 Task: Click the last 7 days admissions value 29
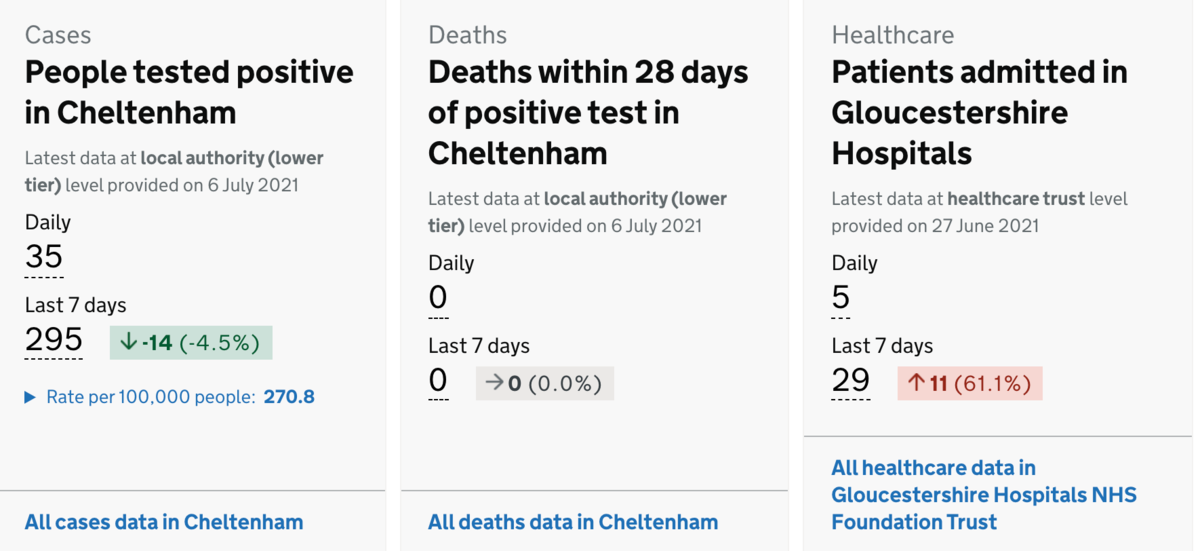(851, 381)
